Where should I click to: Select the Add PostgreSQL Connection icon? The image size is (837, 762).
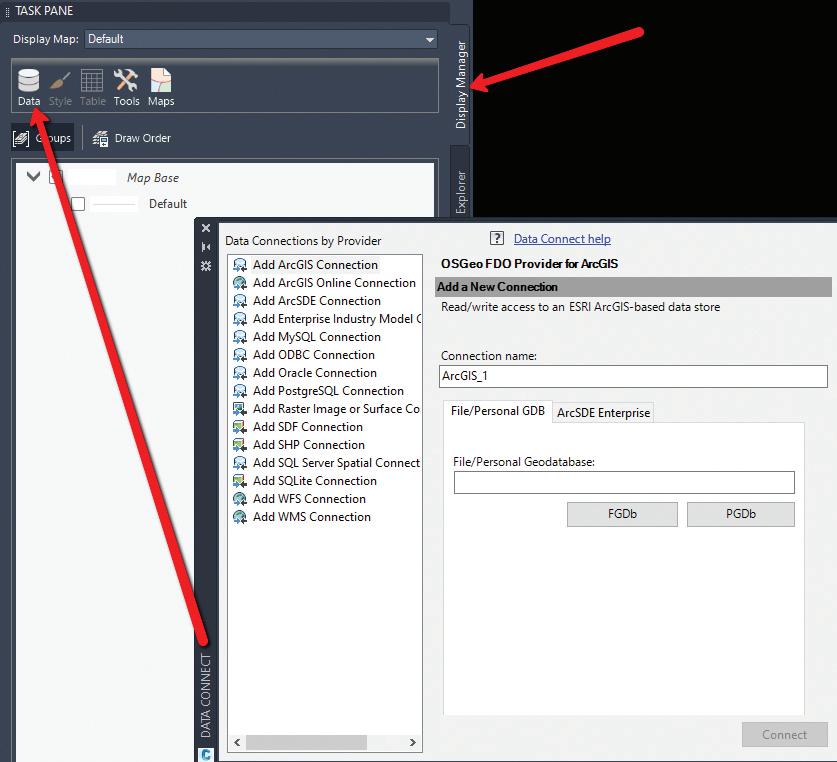point(240,391)
